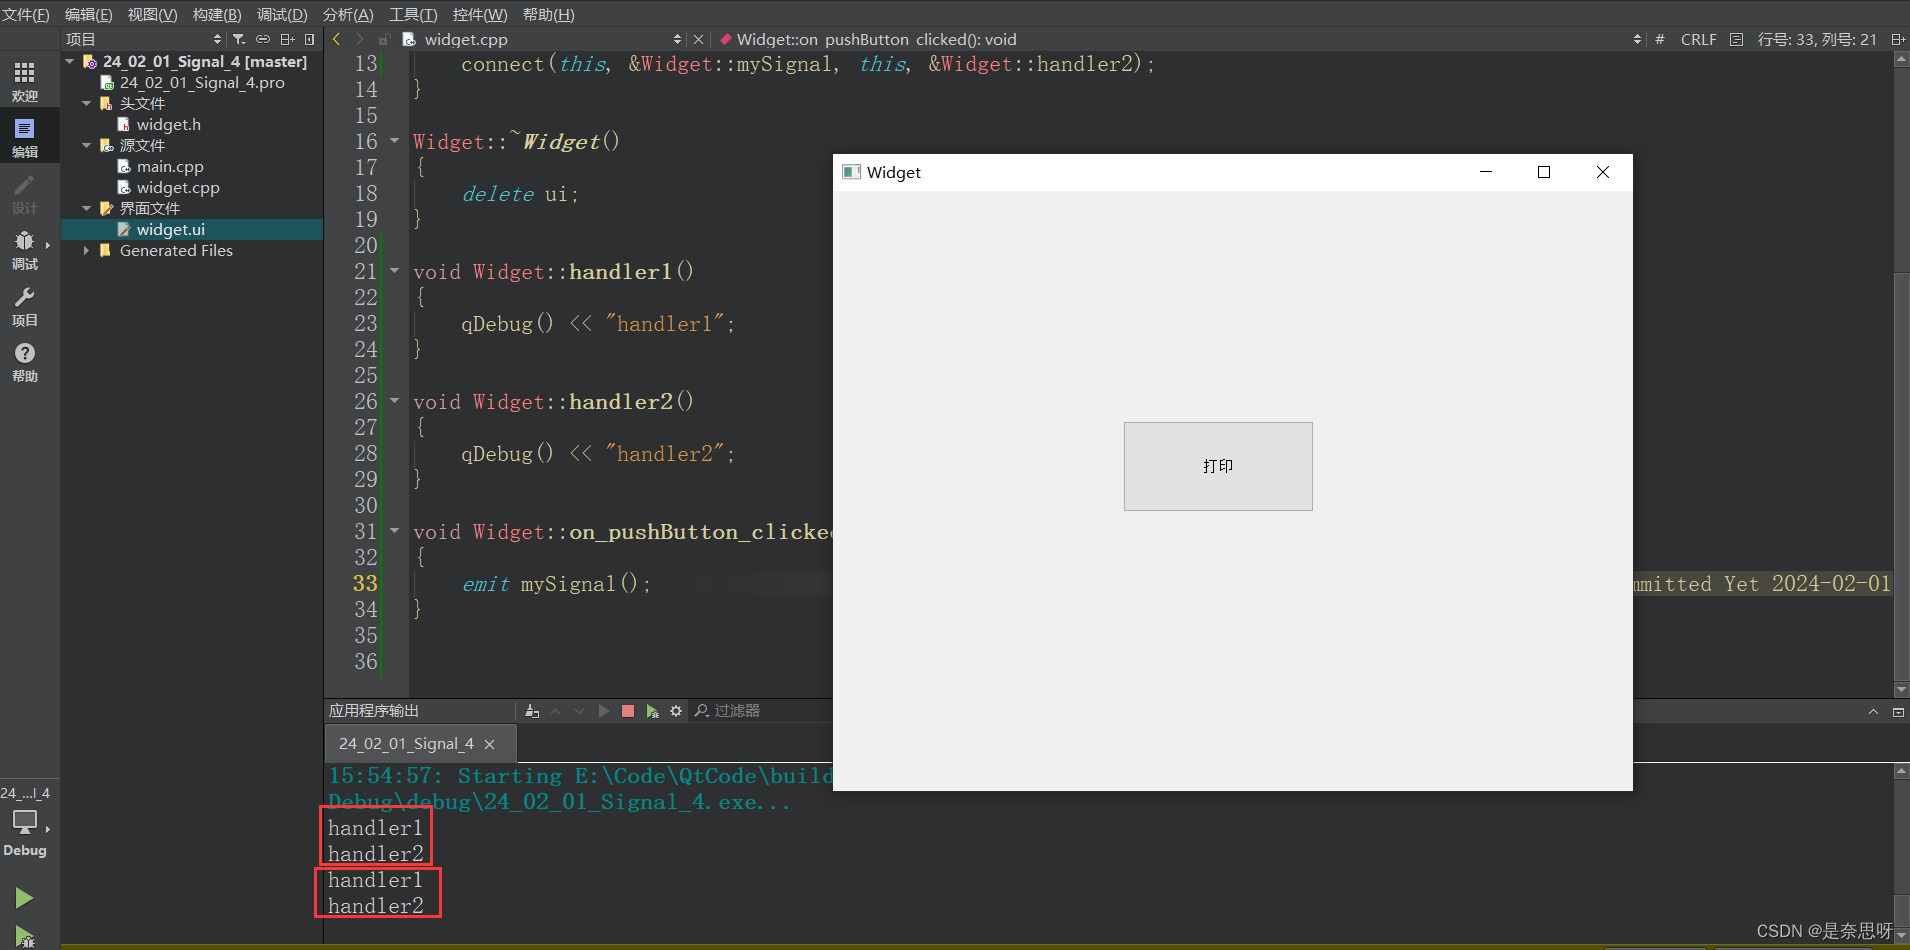This screenshot has width=1910, height=950.
Task: Open the Build (构建) menu
Action: 217,14
